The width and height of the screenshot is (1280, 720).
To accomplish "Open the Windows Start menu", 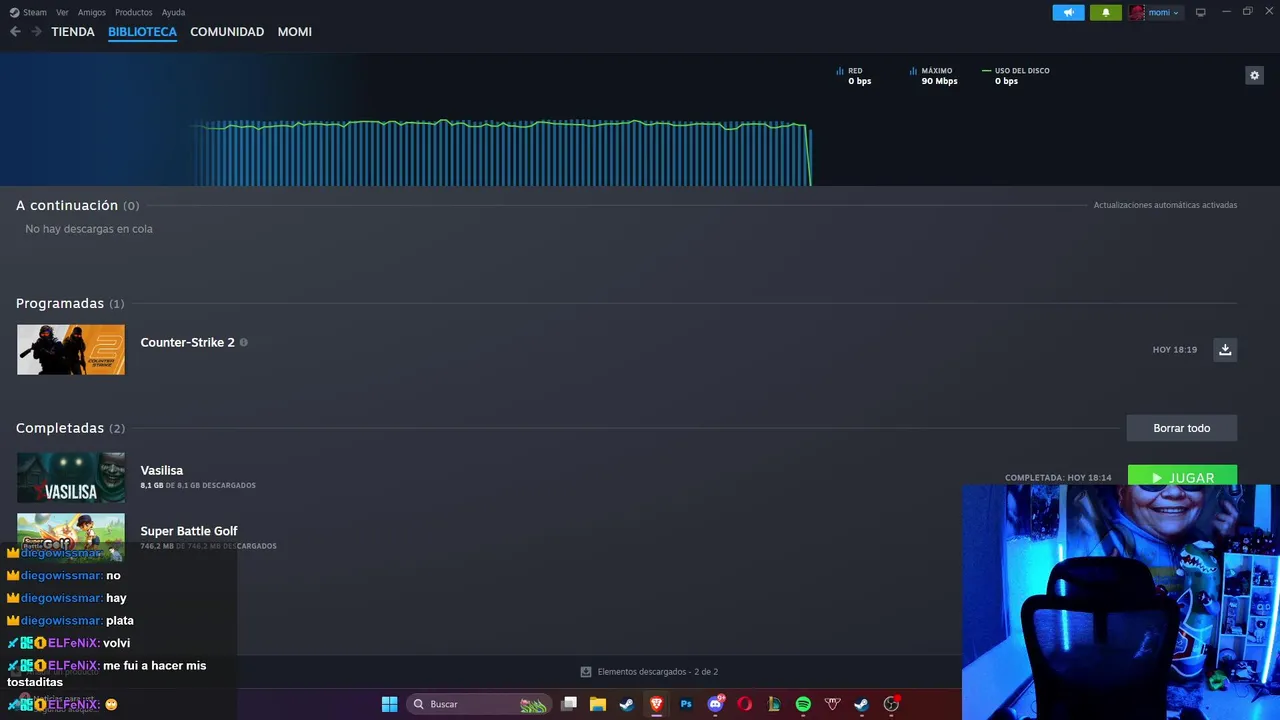I will (x=389, y=704).
